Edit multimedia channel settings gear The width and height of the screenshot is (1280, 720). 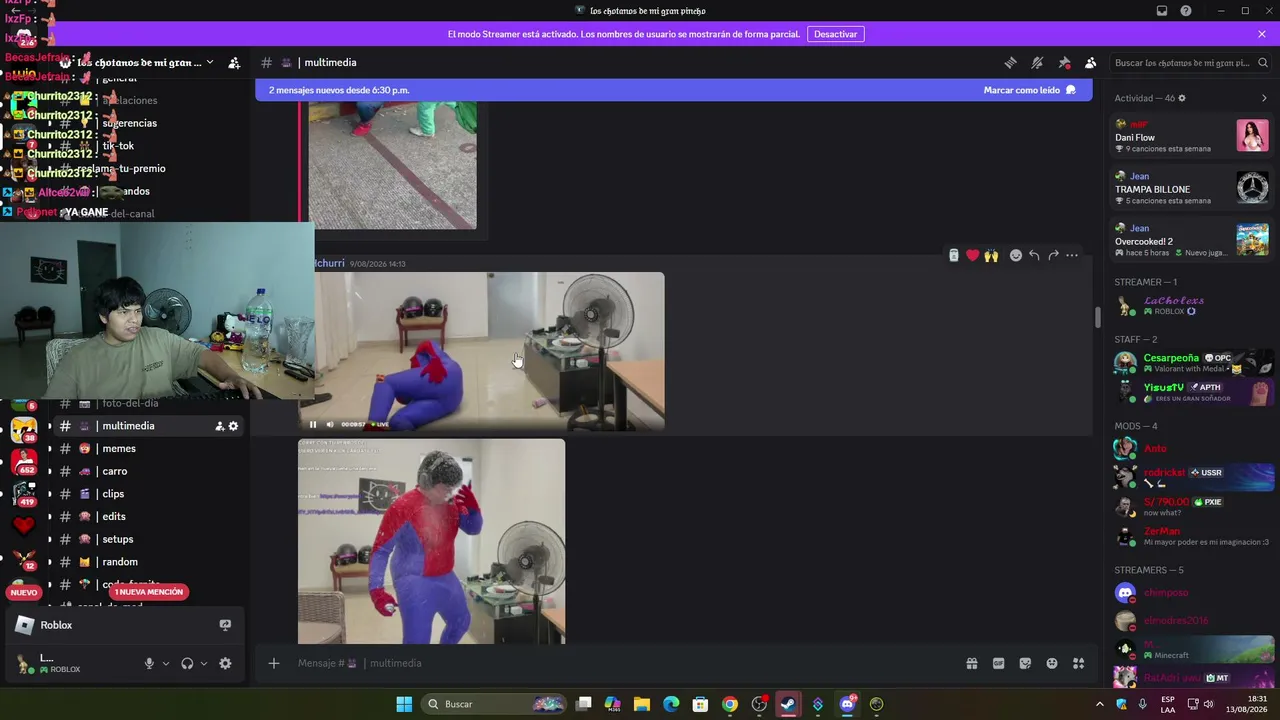click(233, 426)
